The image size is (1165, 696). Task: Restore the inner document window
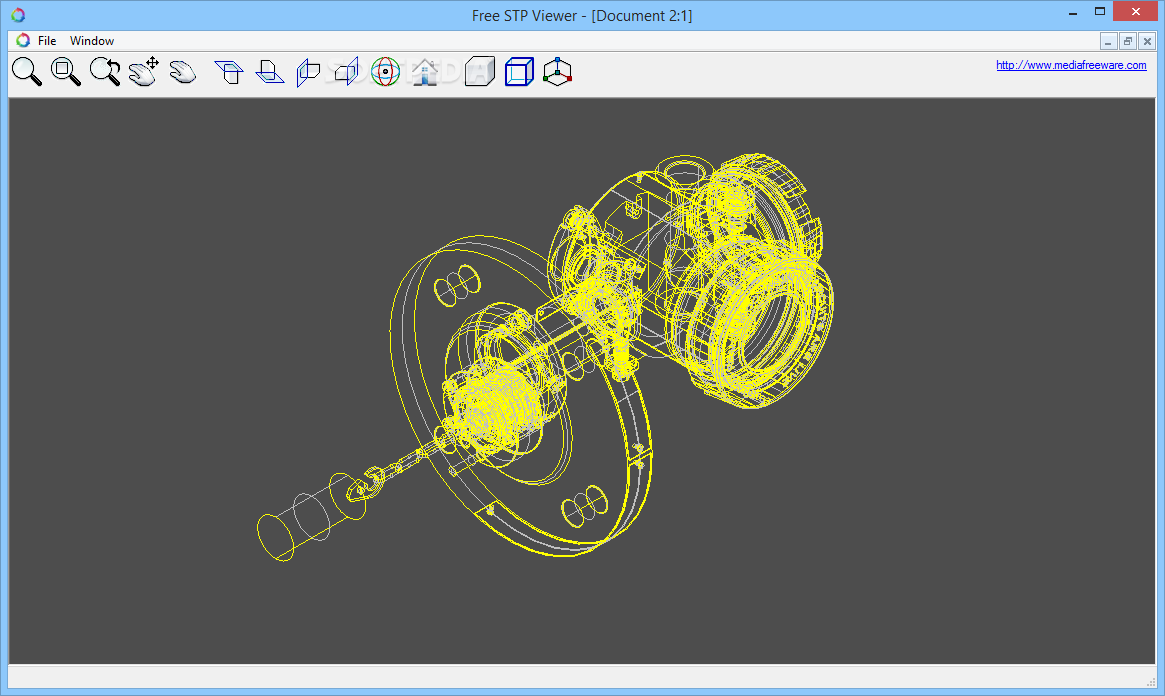click(1127, 42)
